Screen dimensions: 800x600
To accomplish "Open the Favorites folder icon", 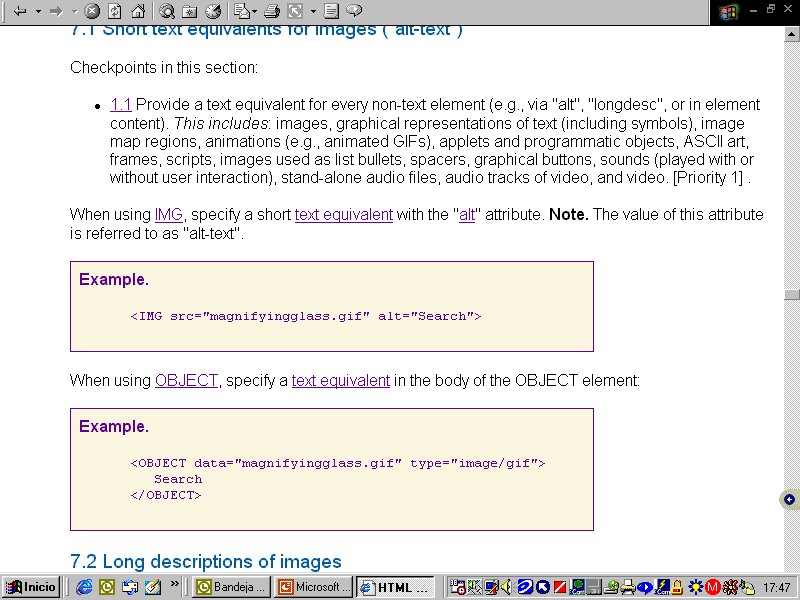I will [x=190, y=12].
